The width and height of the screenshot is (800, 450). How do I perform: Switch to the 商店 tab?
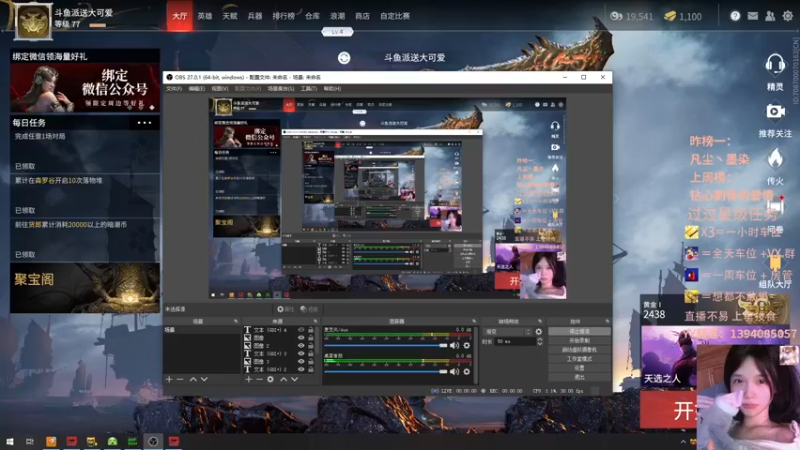362,16
